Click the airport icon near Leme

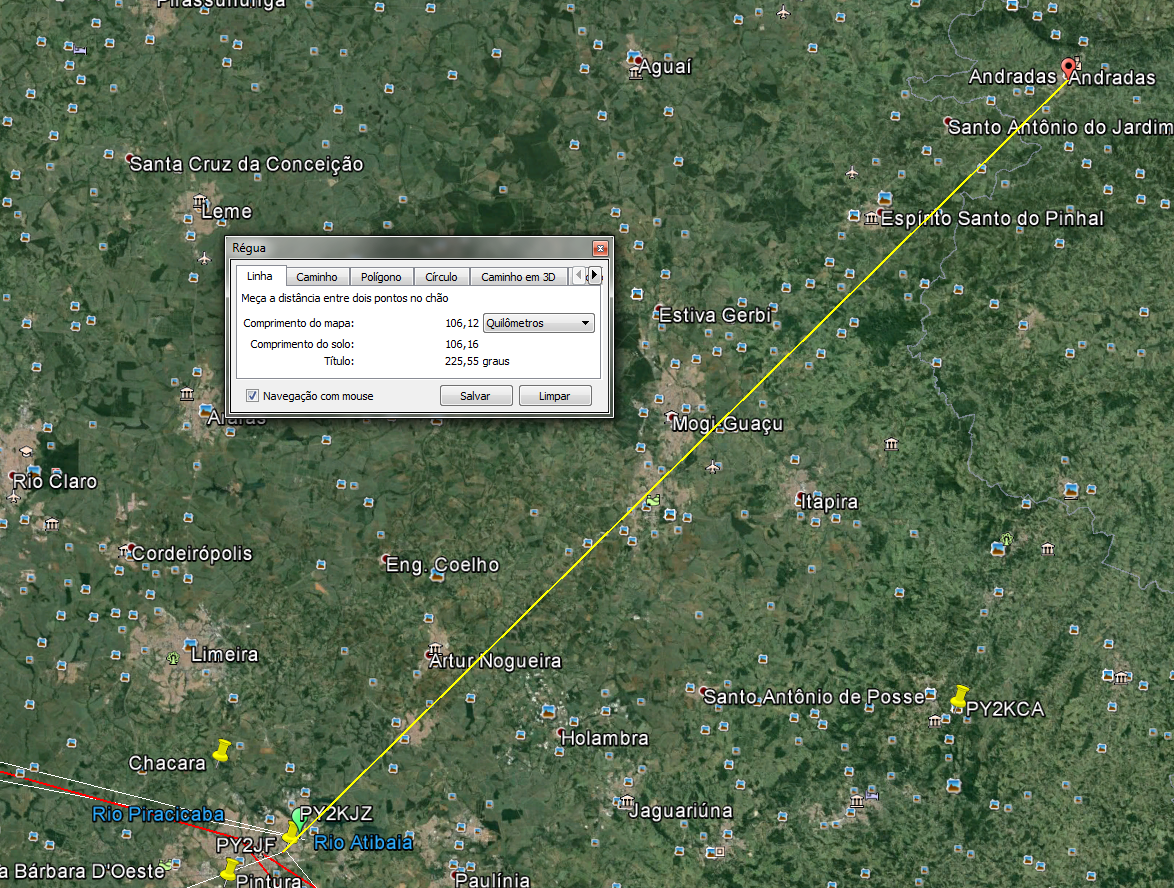pyautogui.click(x=205, y=258)
